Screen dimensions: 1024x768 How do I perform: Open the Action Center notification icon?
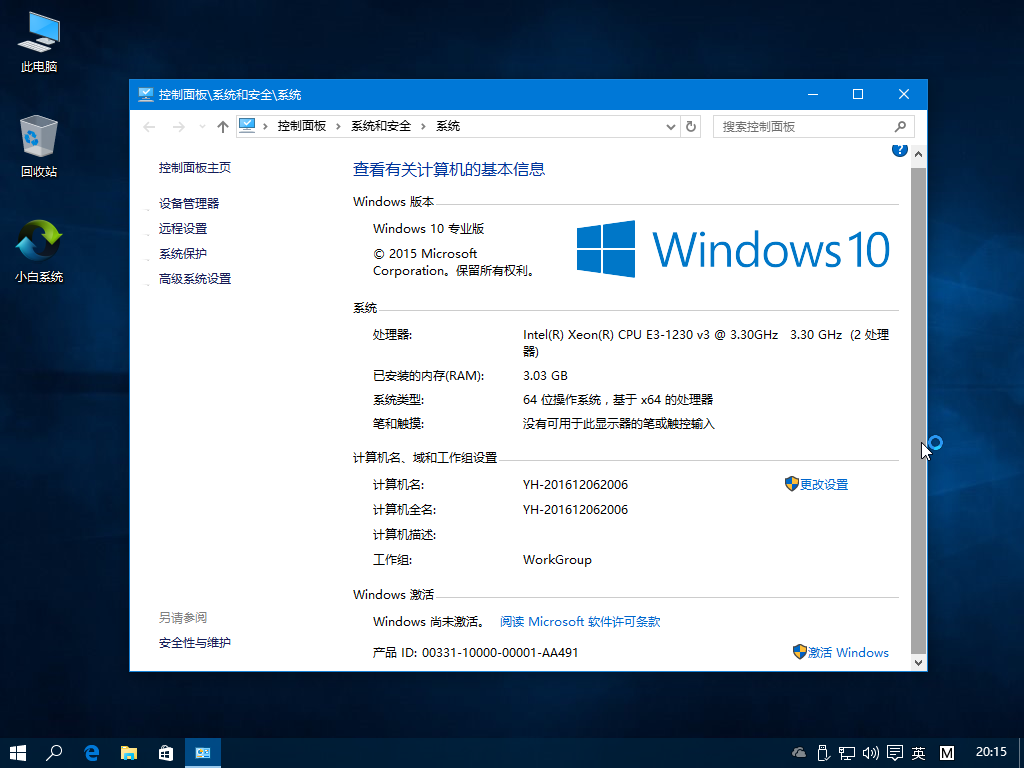click(893, 752)
